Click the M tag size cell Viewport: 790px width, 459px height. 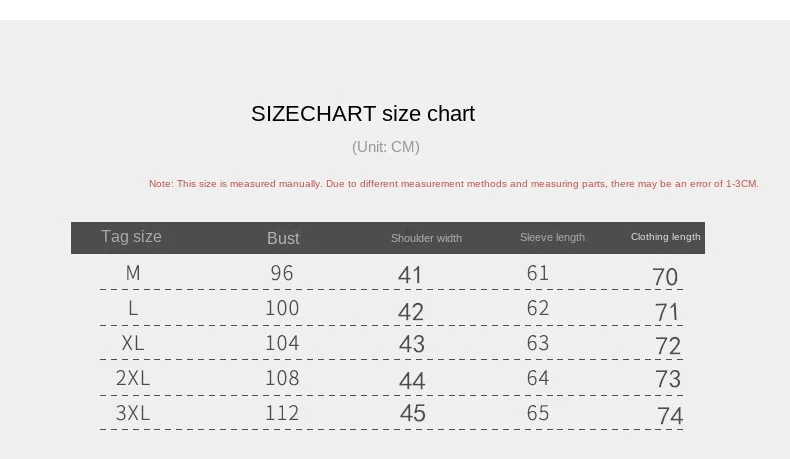point(133,273)
